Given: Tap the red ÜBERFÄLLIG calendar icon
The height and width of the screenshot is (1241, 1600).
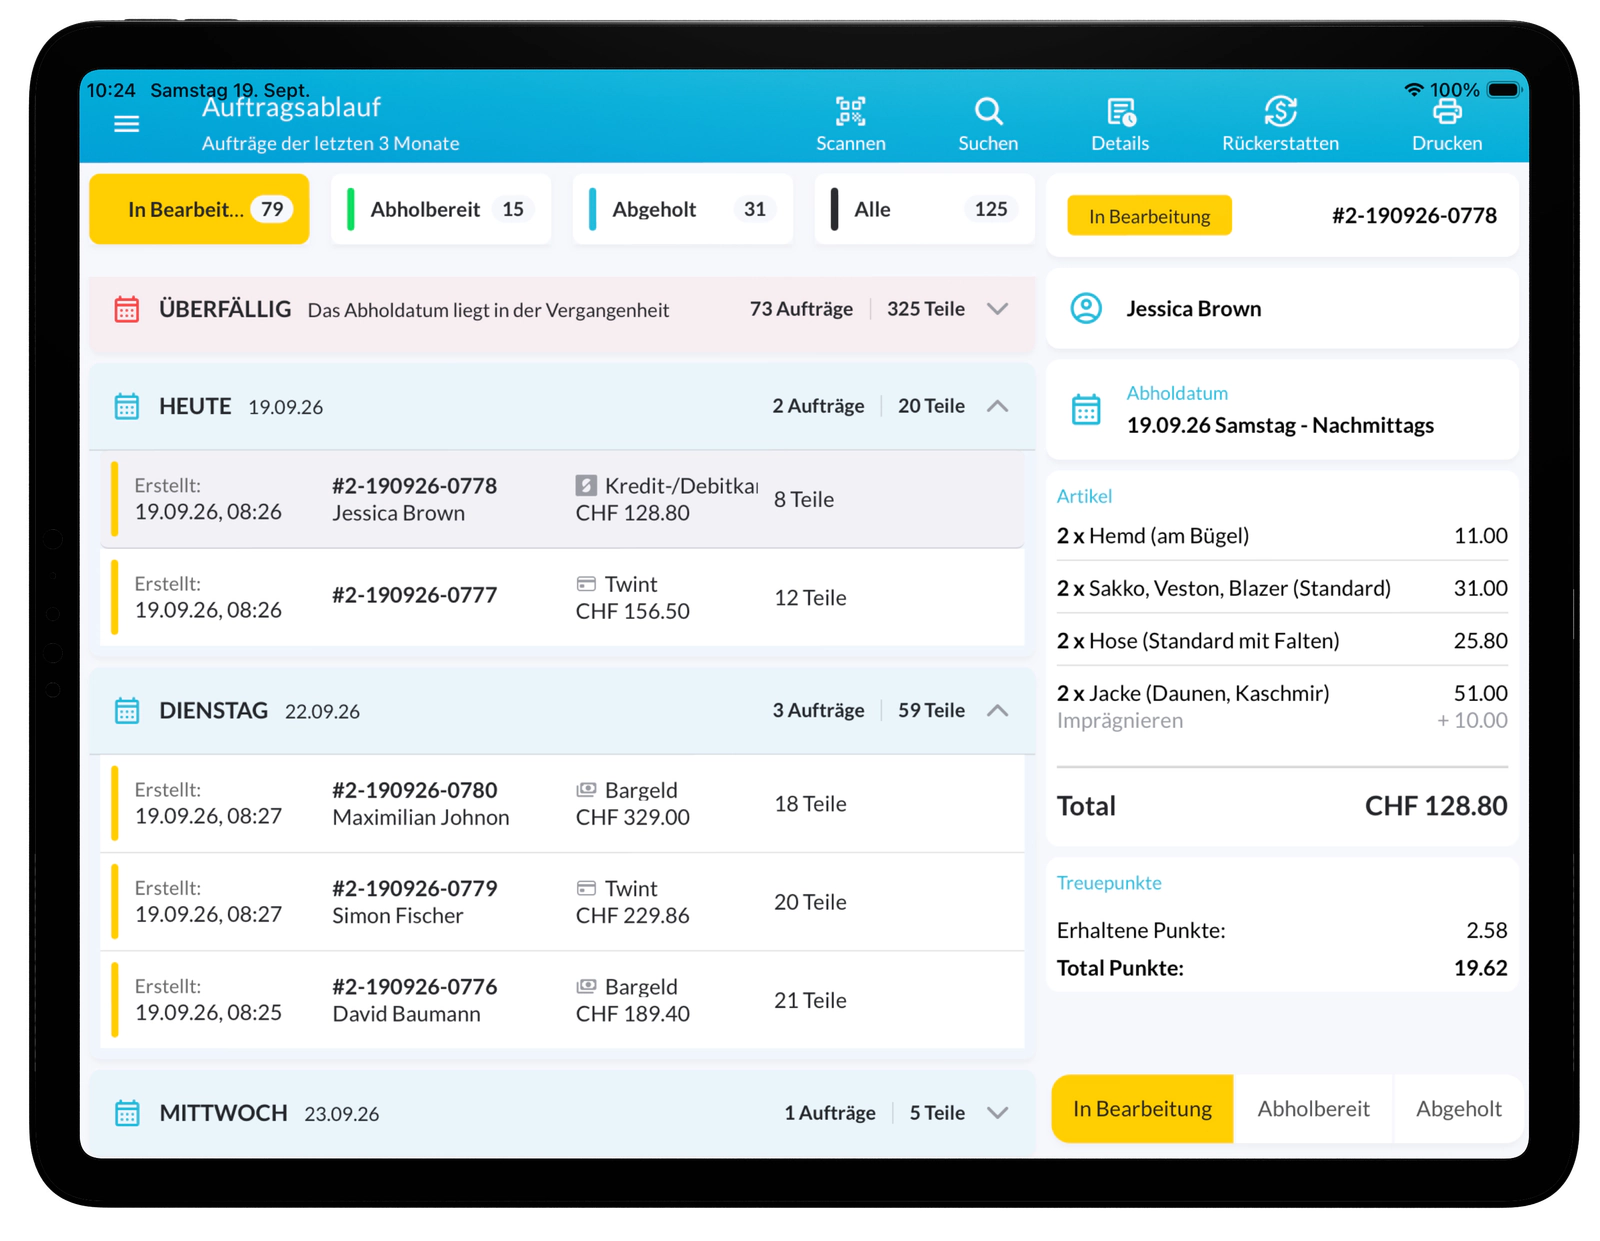Looking at the screenshot, I should 127,309.
